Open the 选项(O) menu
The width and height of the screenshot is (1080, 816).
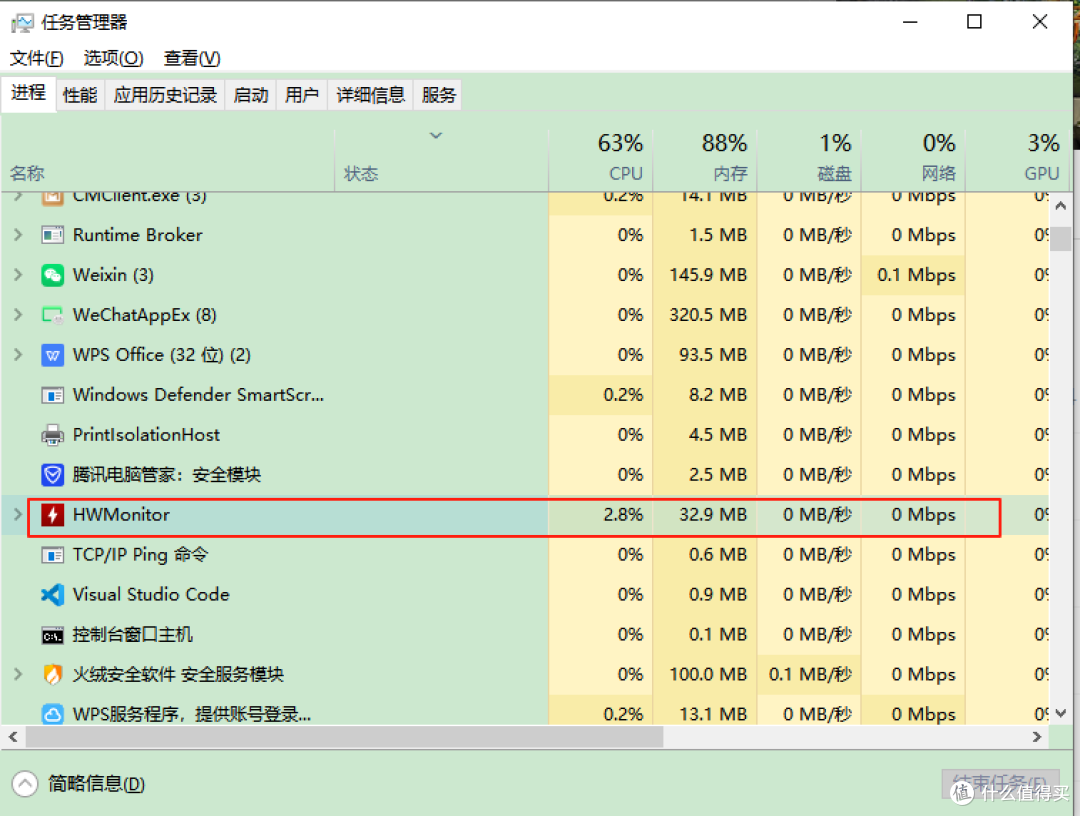[x=114, y=59]
